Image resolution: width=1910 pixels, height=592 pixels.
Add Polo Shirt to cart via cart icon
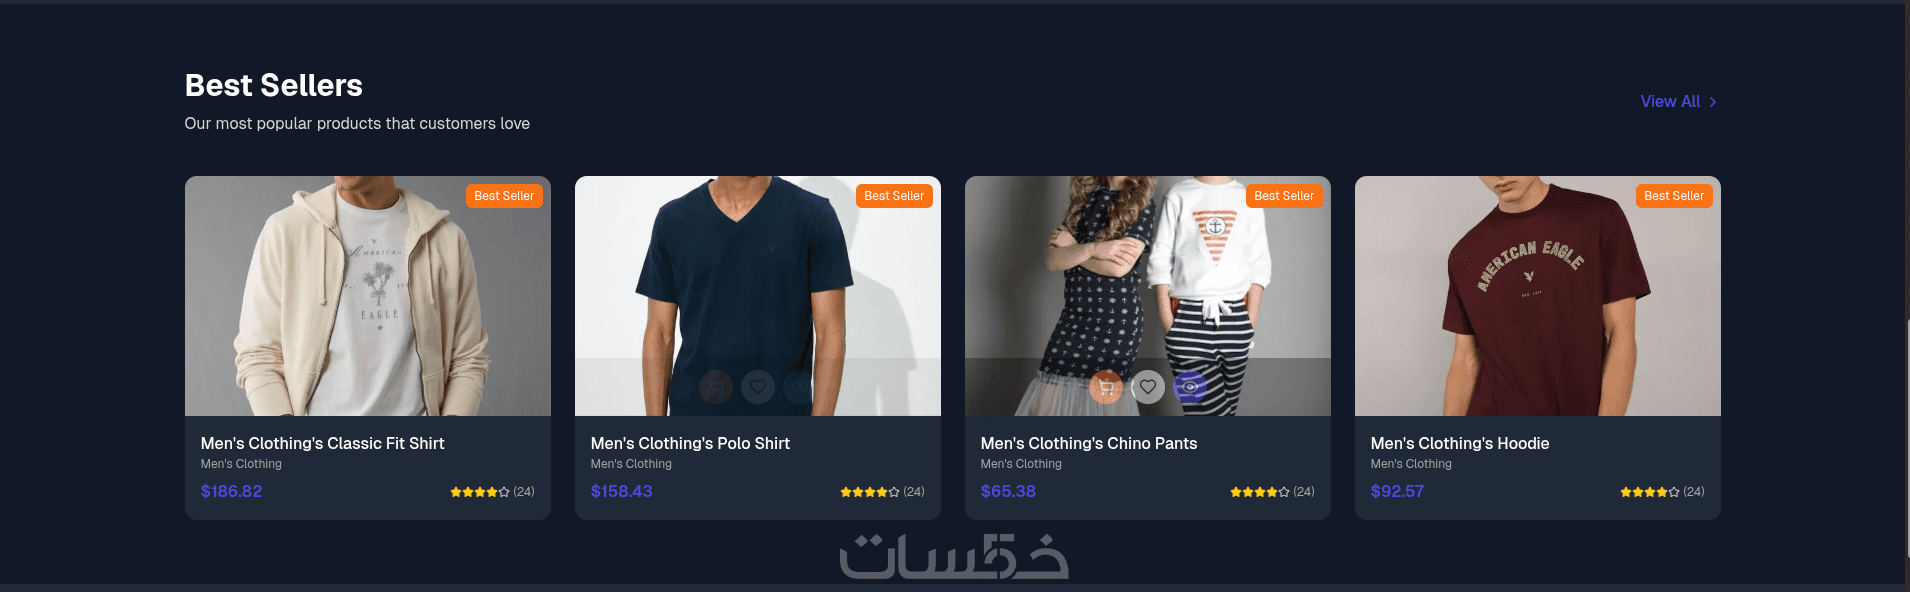point(716,387)
